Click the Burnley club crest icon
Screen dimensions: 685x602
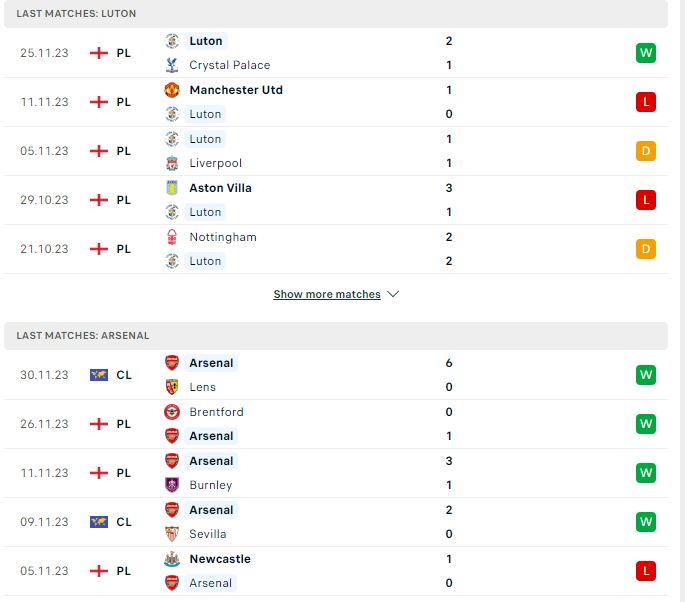[172, 485]
